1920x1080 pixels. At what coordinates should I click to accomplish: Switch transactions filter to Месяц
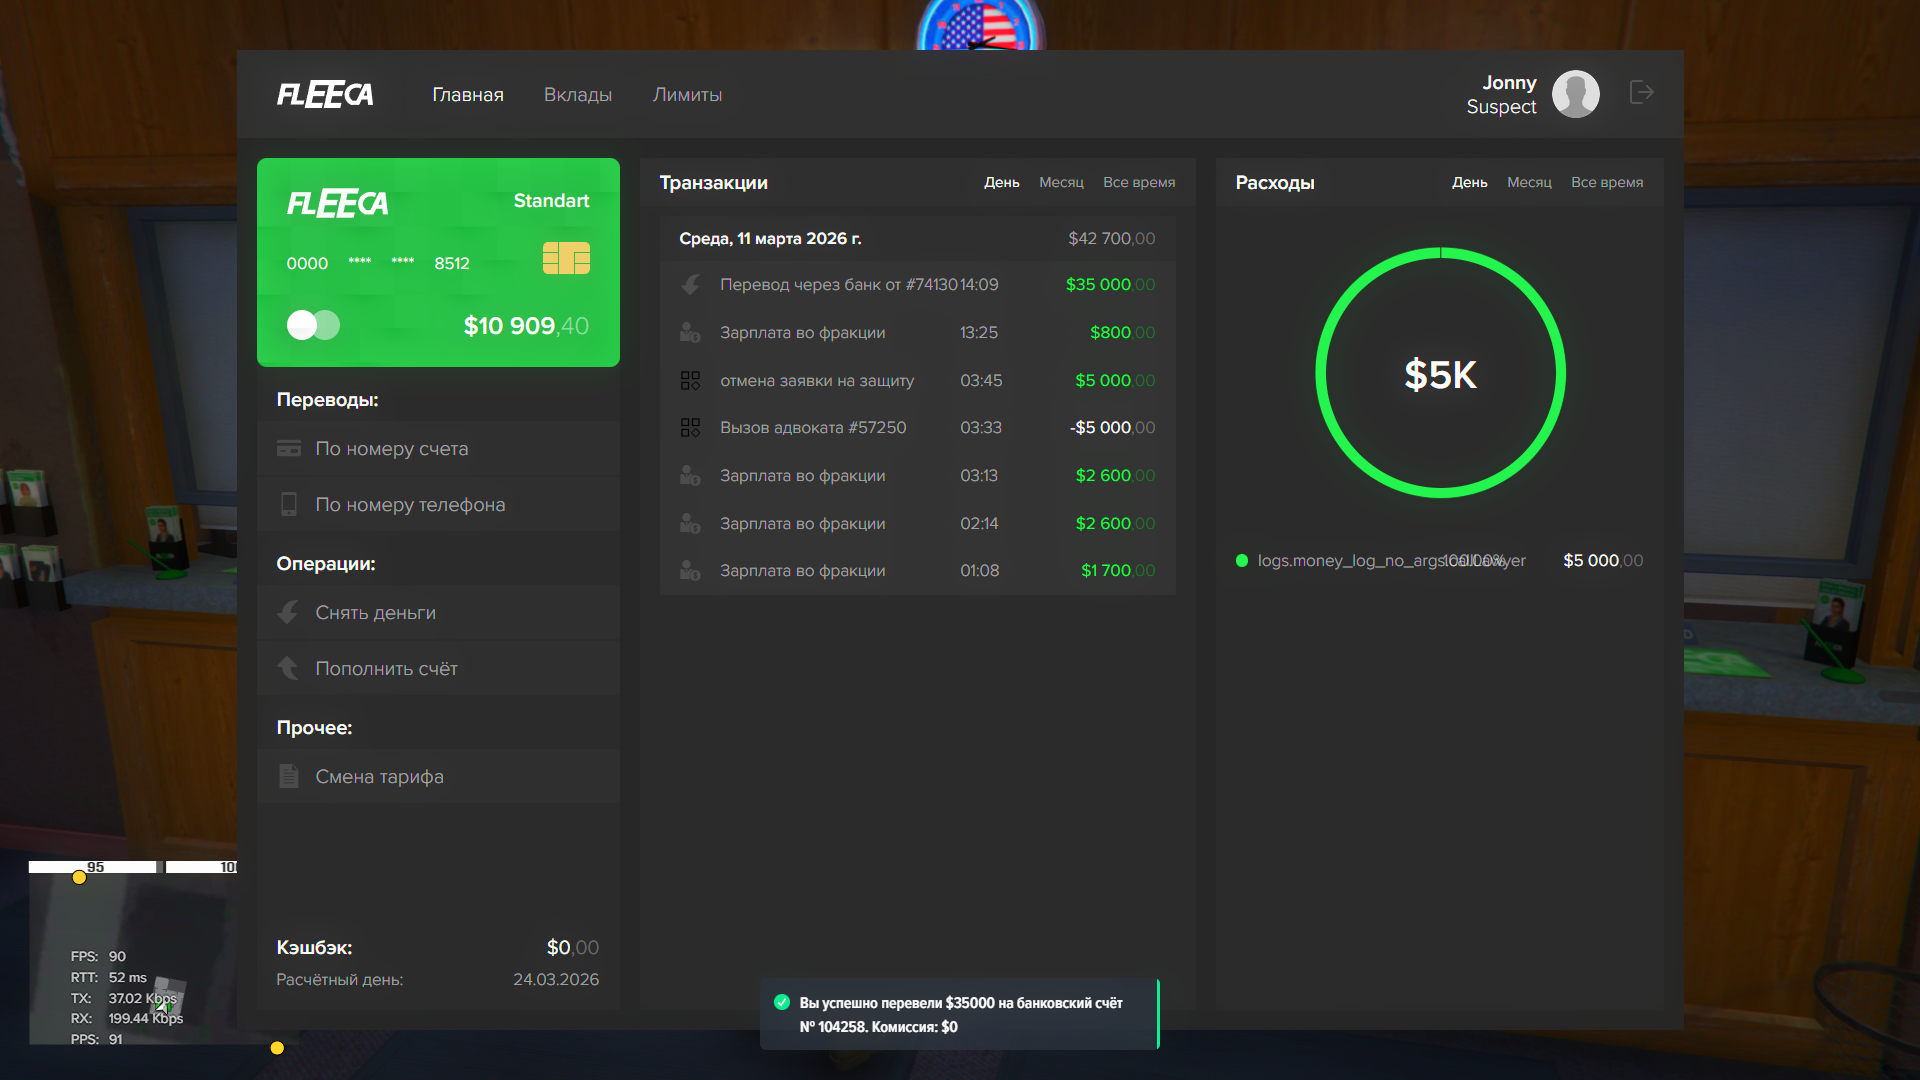1061,183
